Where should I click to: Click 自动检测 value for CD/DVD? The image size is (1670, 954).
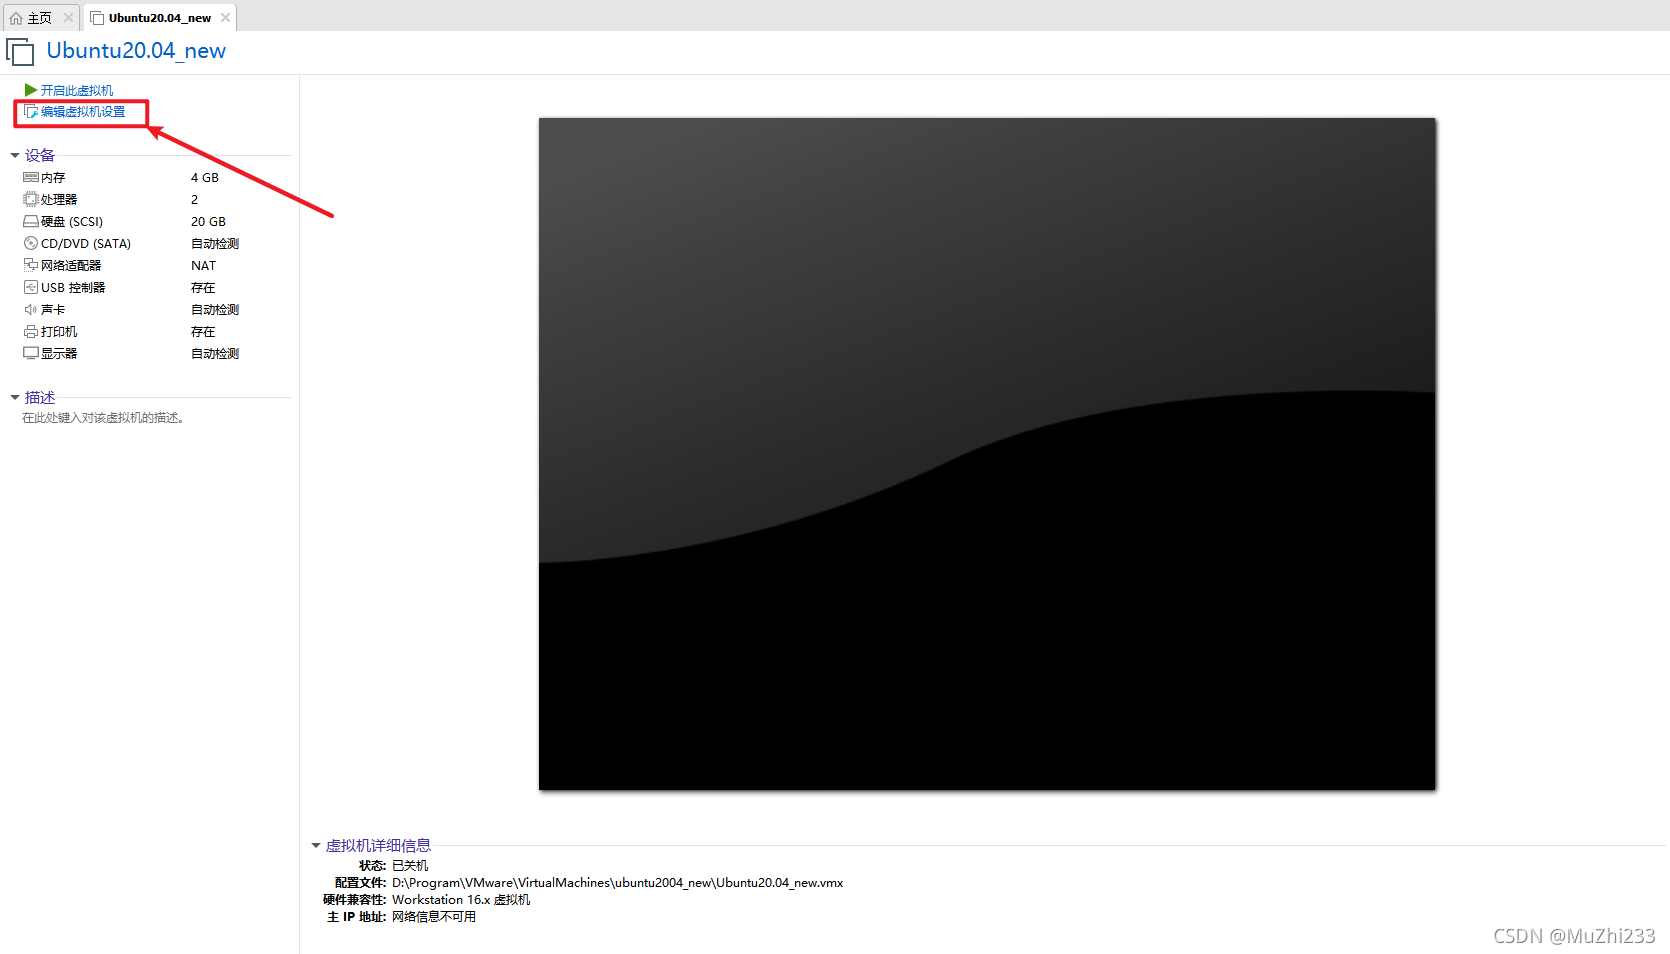[x=215, y=244]
